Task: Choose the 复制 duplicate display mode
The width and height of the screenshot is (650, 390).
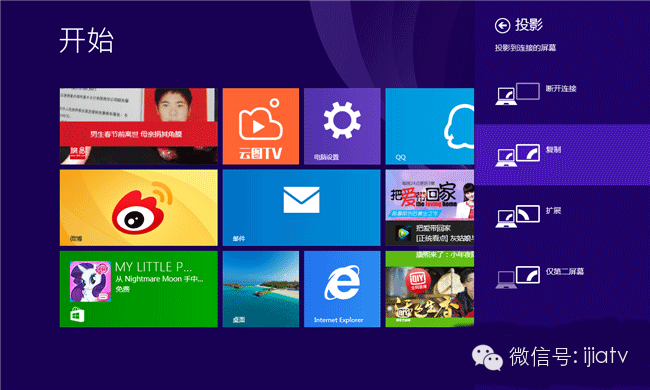Action: tap(562, 155)
